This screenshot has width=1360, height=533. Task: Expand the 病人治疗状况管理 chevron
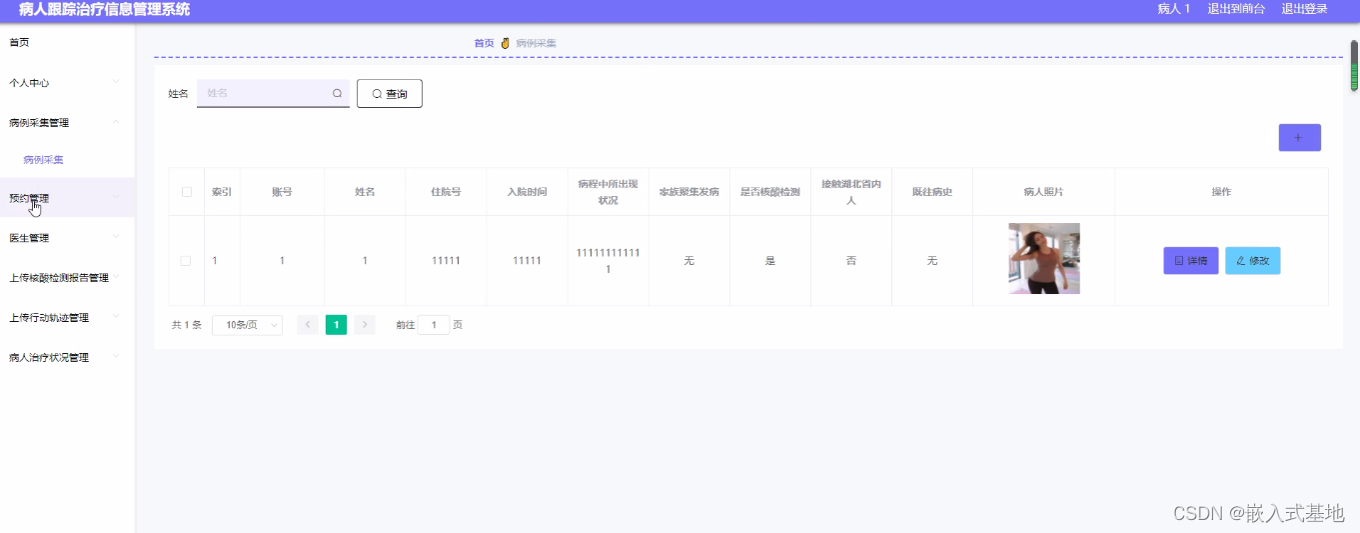coord(116,357)
